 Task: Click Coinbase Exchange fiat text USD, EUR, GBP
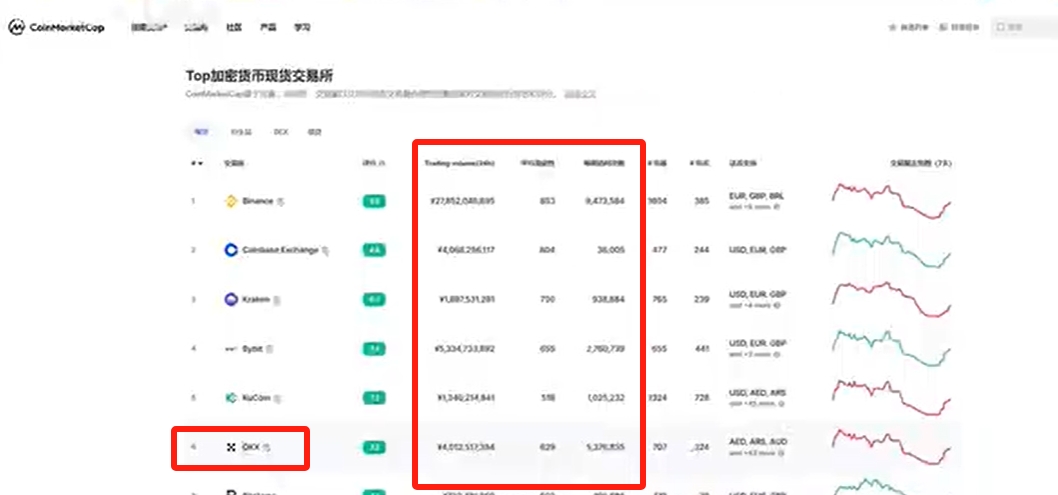pyautogui.click(x=758, y=250)
